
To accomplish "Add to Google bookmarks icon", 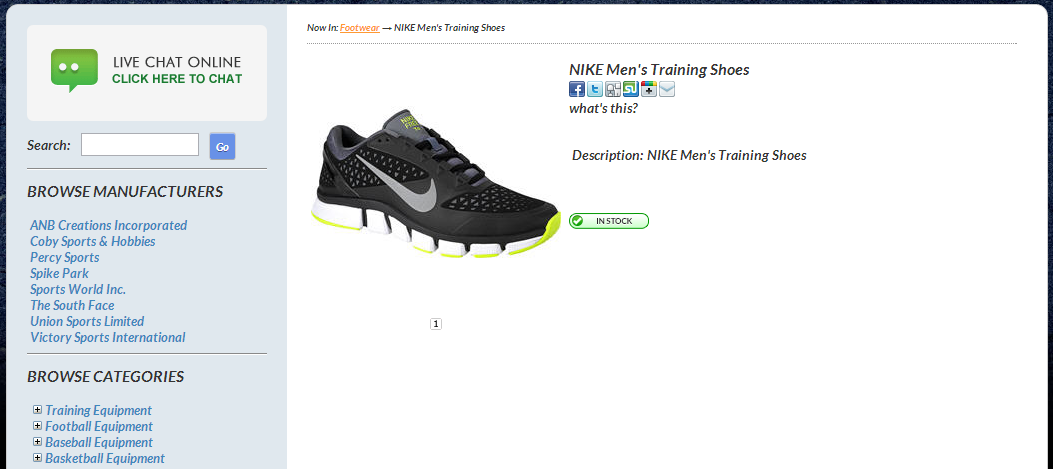I will pyautogui.click(x=649, y=89).
